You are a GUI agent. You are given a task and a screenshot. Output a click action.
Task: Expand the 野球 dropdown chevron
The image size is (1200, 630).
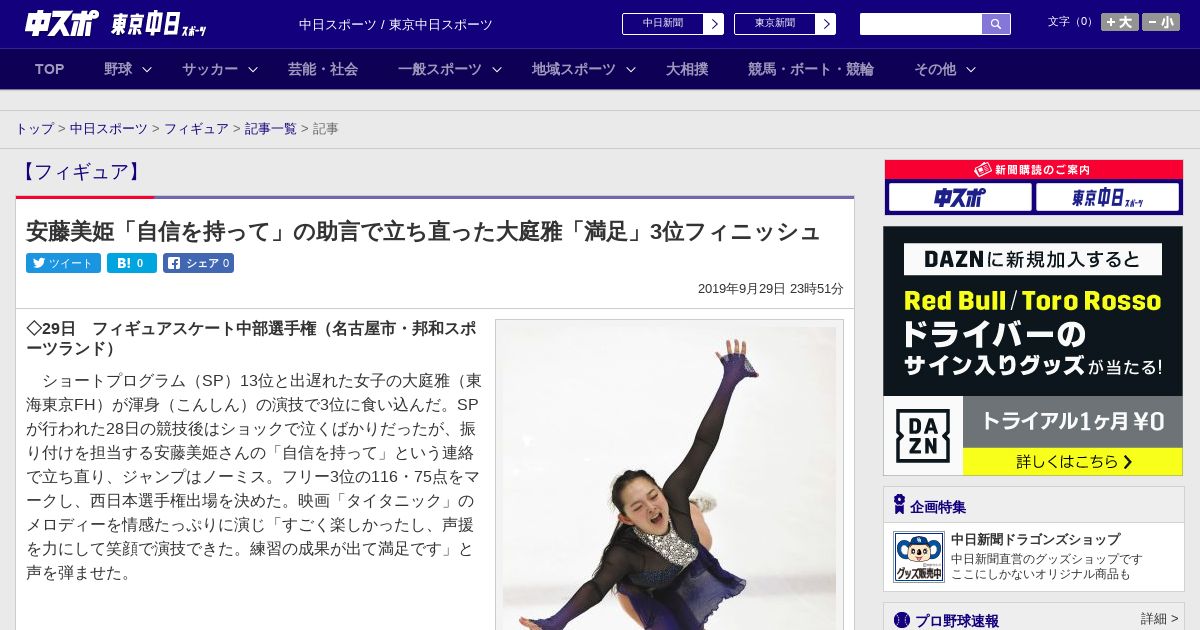coord(147,69)
